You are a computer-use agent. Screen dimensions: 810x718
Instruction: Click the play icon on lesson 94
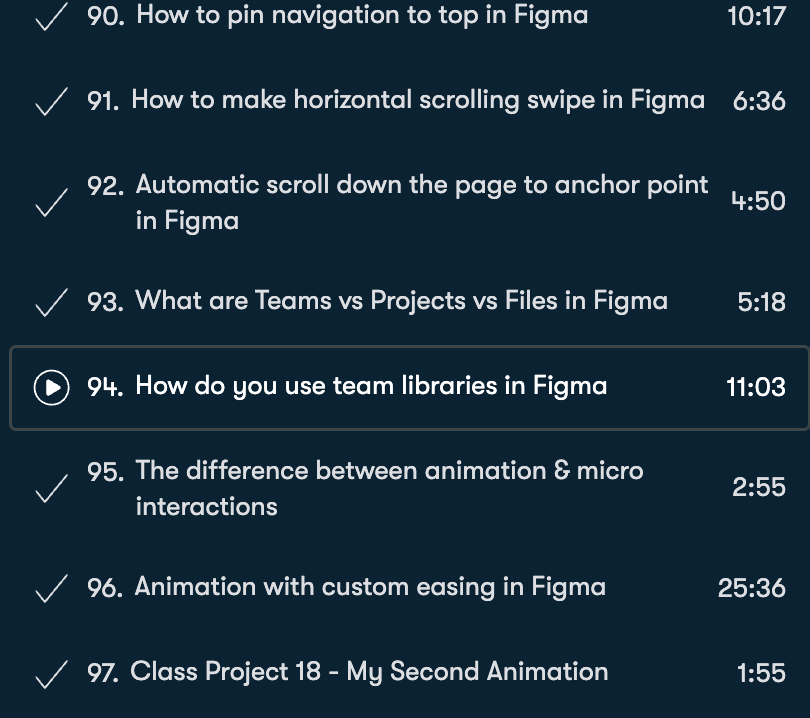[x=51, y=387]
